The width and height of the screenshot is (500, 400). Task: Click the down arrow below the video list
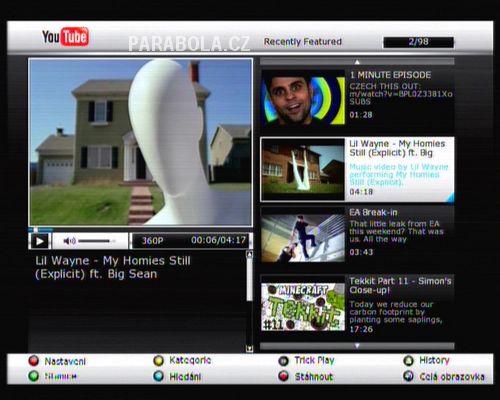tap(357, 346)
